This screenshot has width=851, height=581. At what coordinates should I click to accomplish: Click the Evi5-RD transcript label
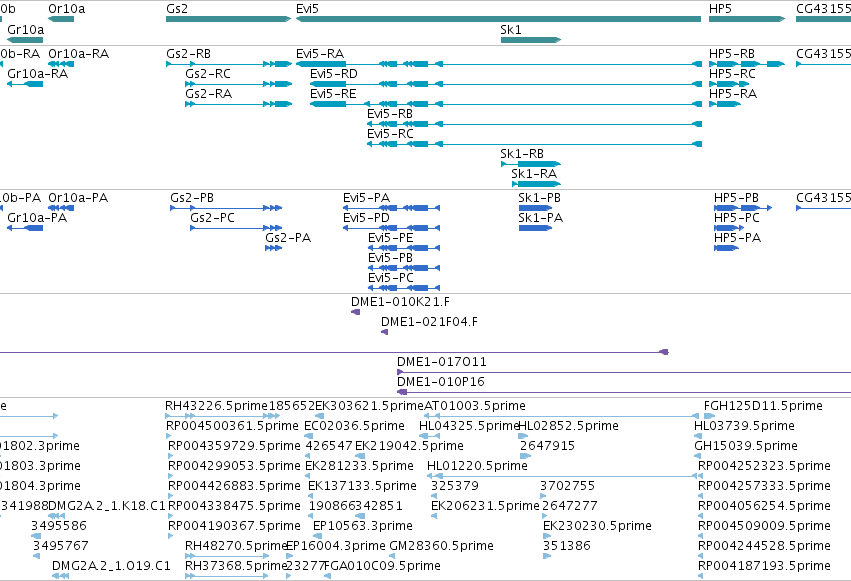click(x=334, y=74)
